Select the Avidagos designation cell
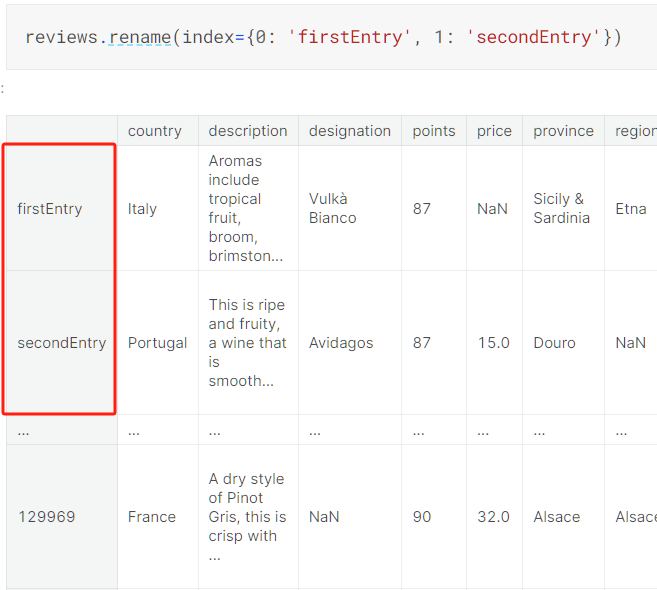 [341, 343]
